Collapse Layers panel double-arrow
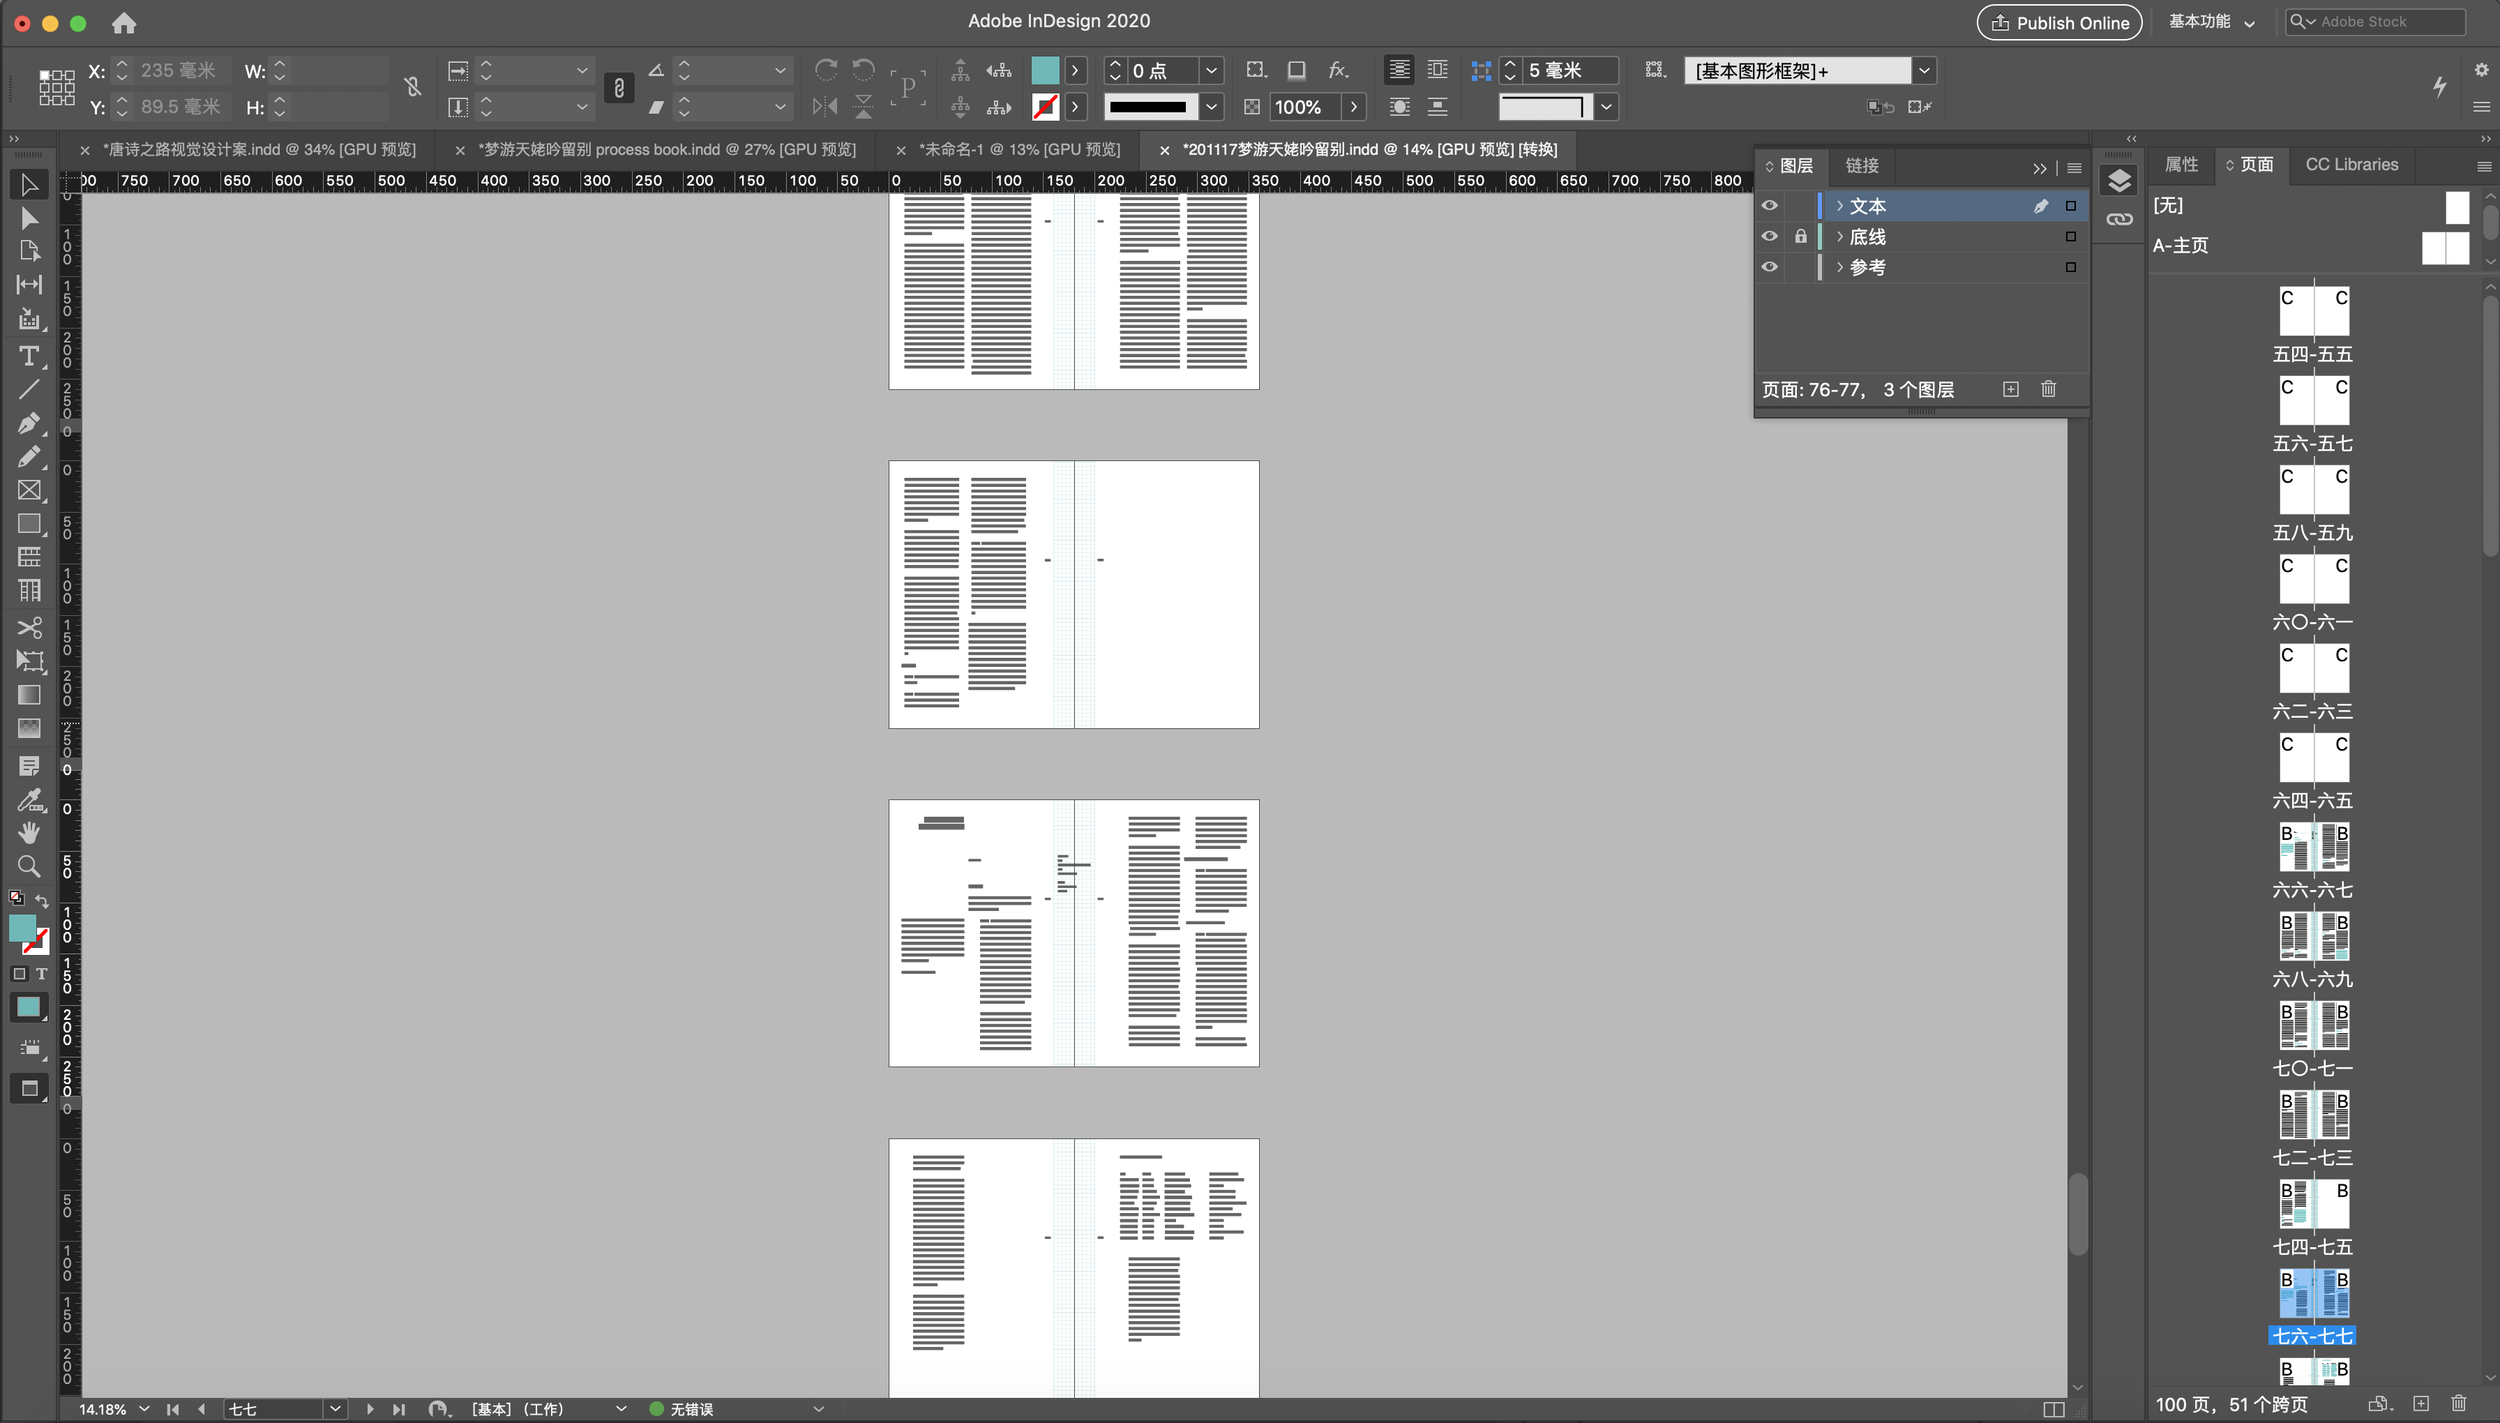The image size is (2500, 1423). point(2039,168)
